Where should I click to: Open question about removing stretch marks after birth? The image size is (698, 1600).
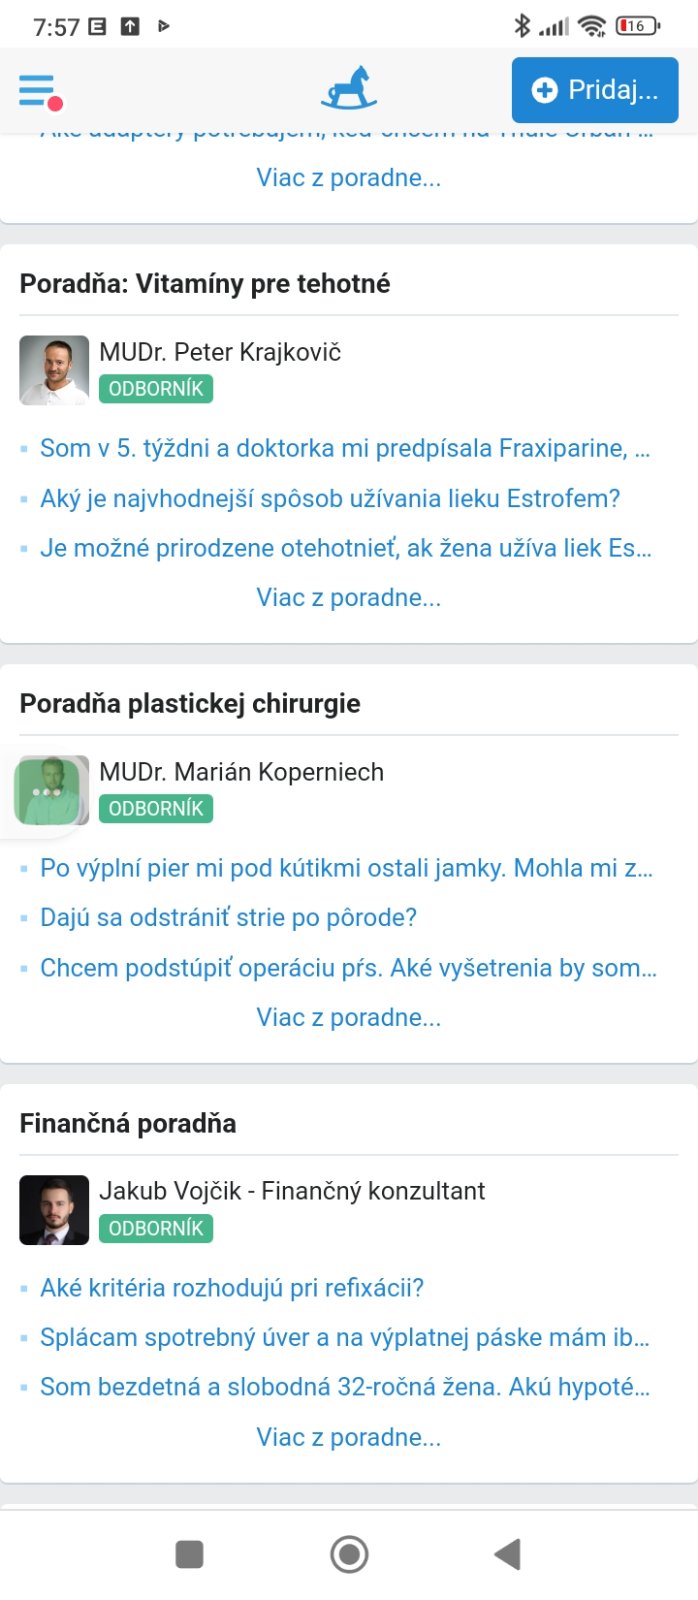coord(228,918)
